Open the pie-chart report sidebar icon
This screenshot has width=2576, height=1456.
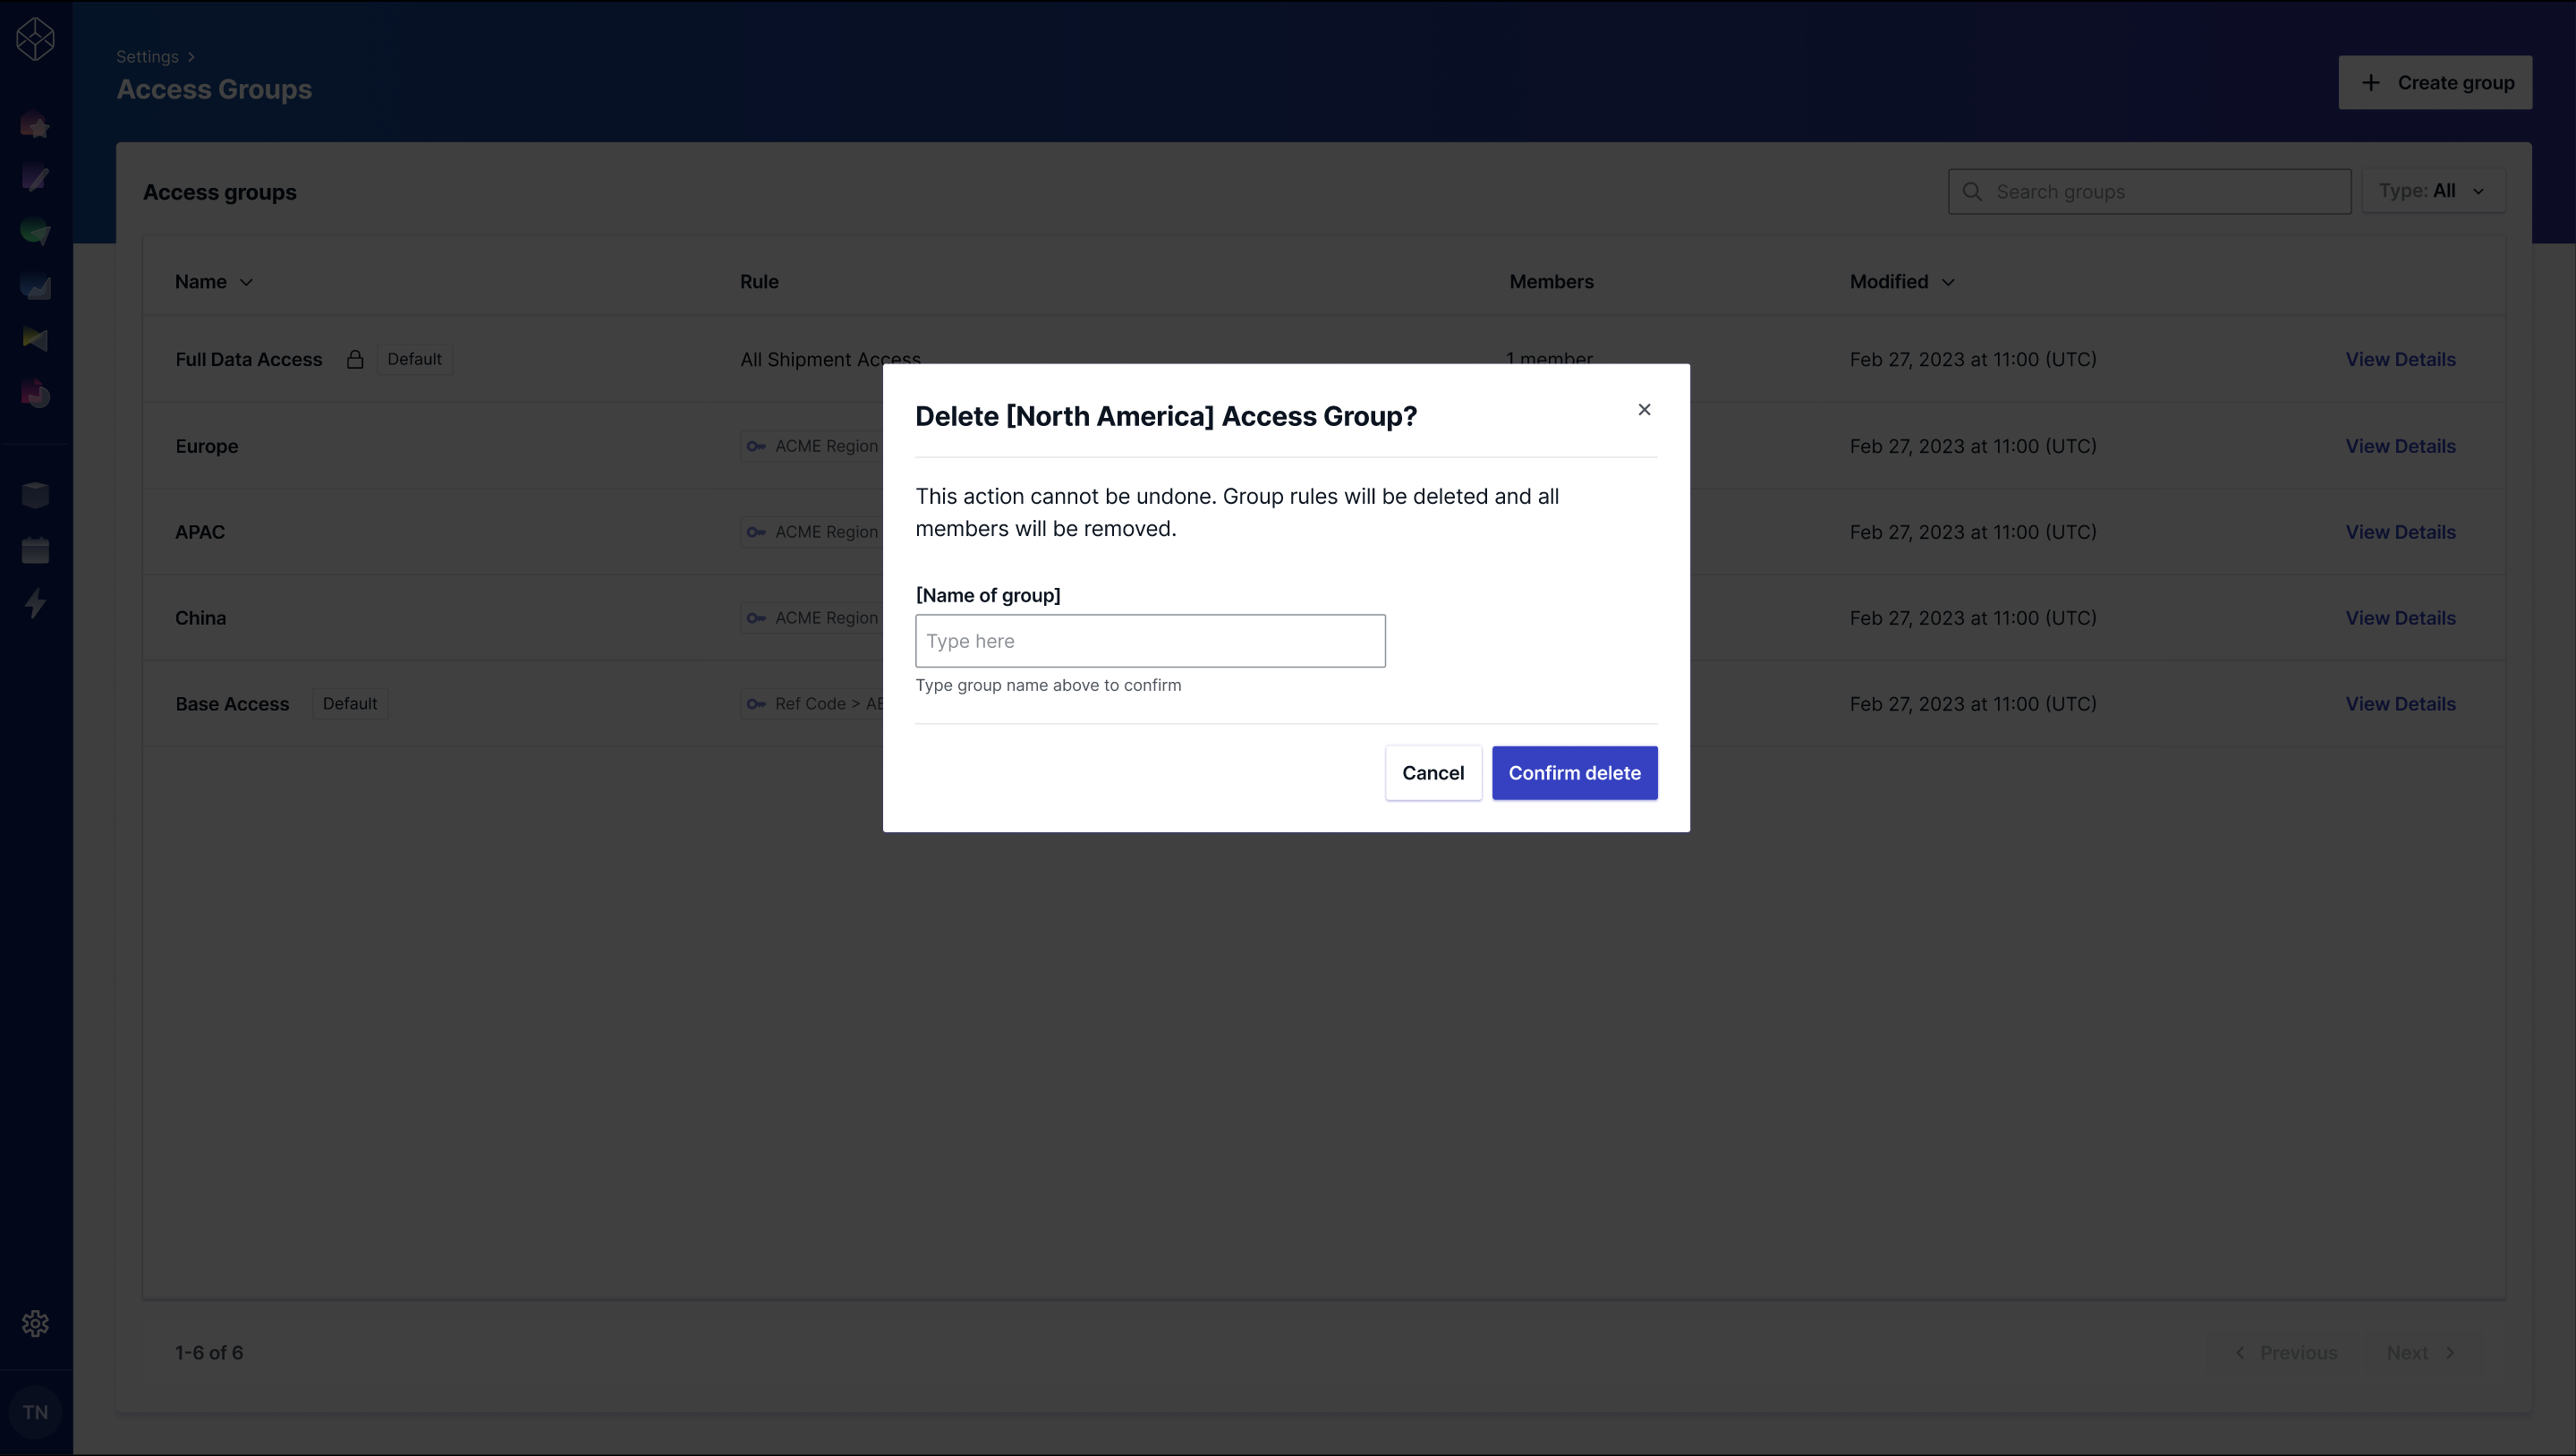[35, 393]
